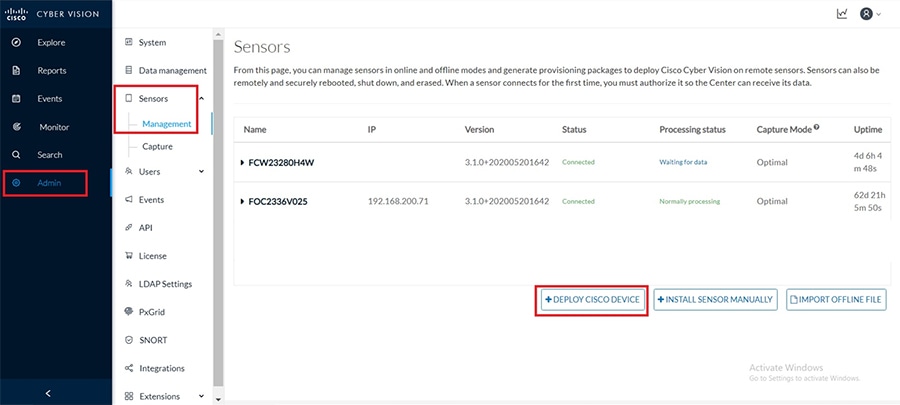The height and width of the screenshot is (405, 900).
Task: Open System admin page
Action: pos(152,42)
